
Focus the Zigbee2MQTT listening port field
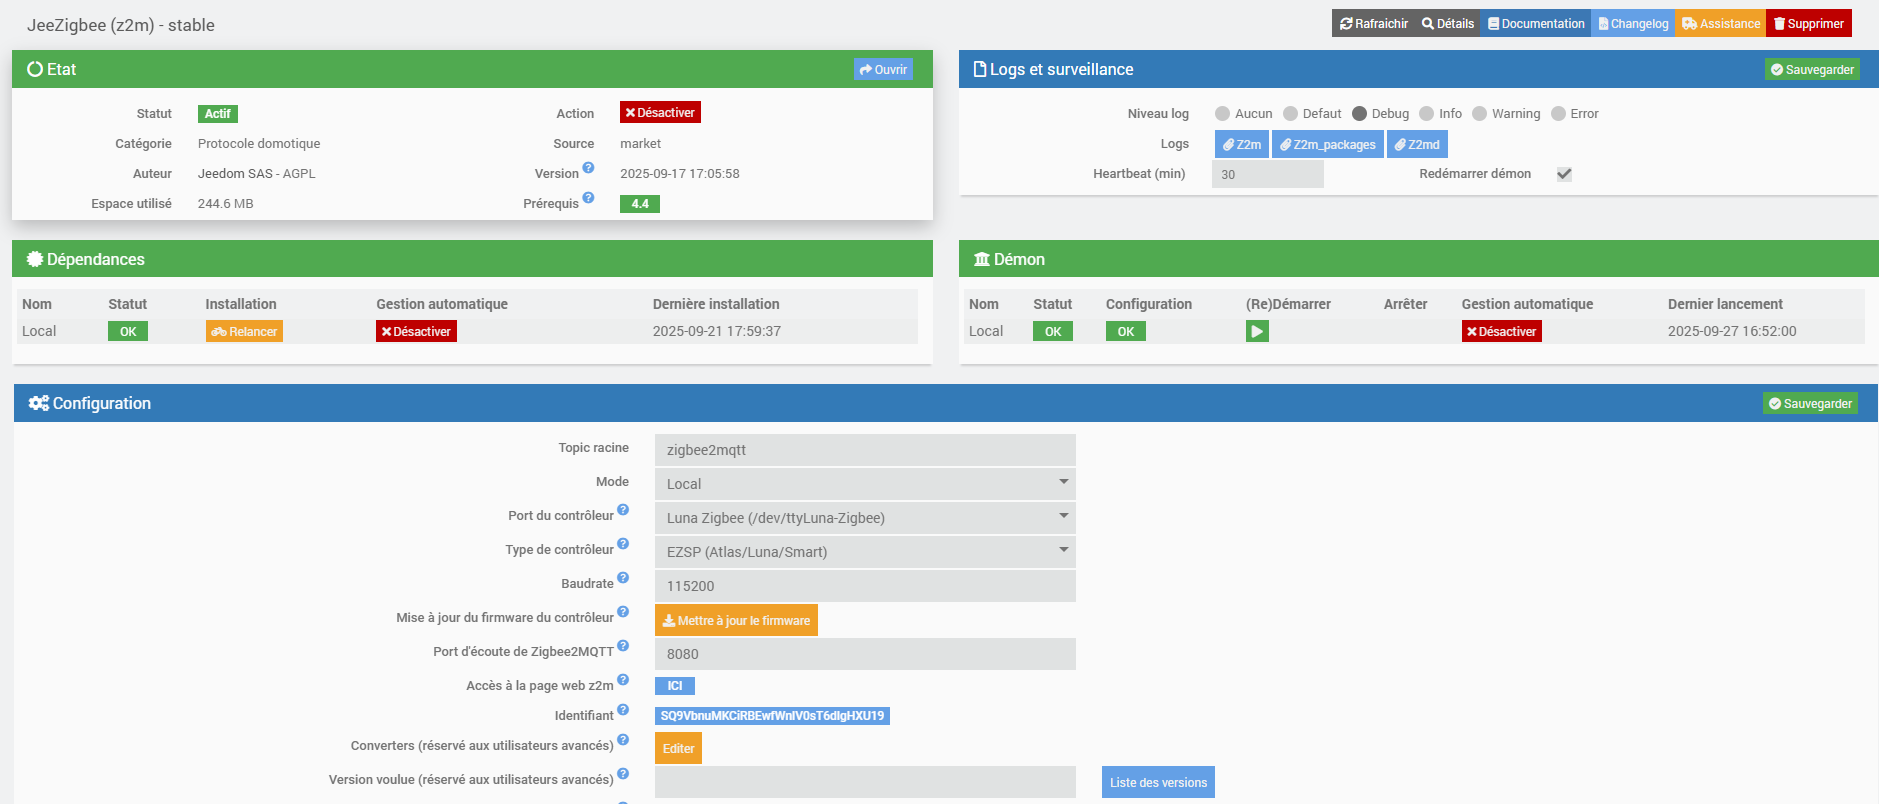[865, 654]
